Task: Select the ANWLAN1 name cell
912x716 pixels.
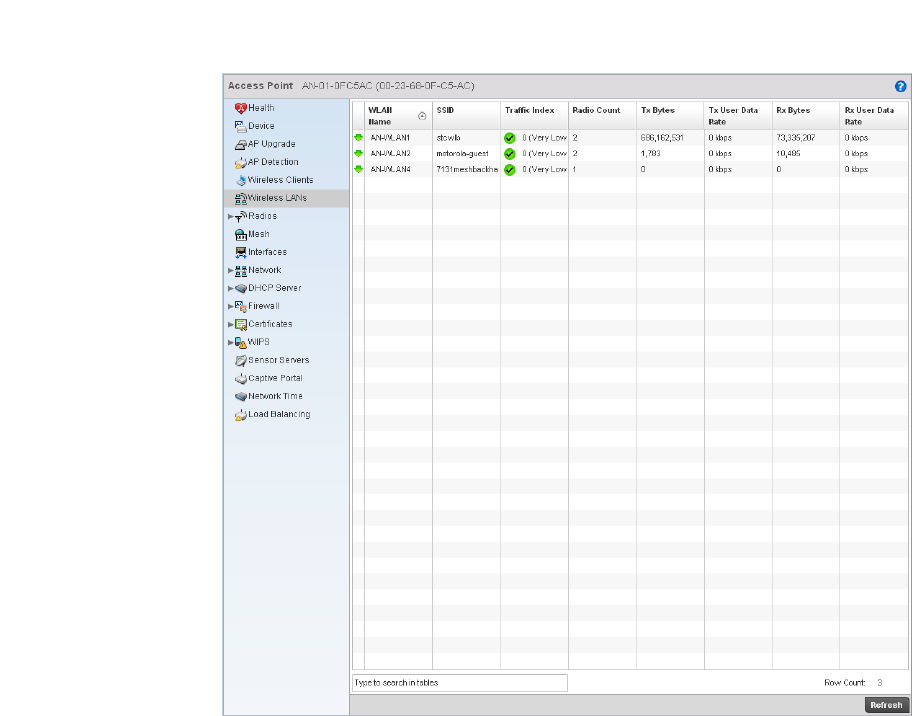Action: 390,138
